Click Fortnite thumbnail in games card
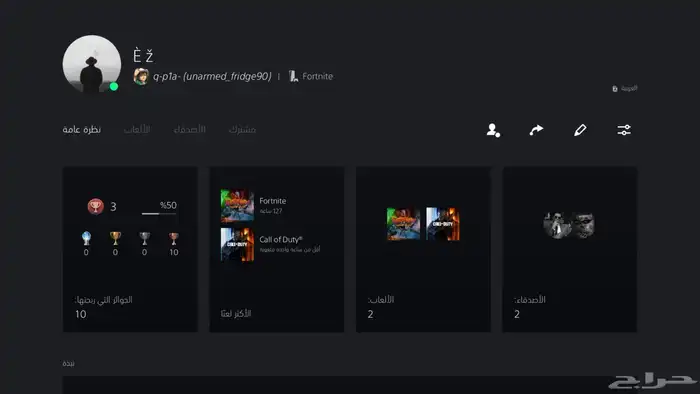700x394 pixels. [x=403, y=224]
